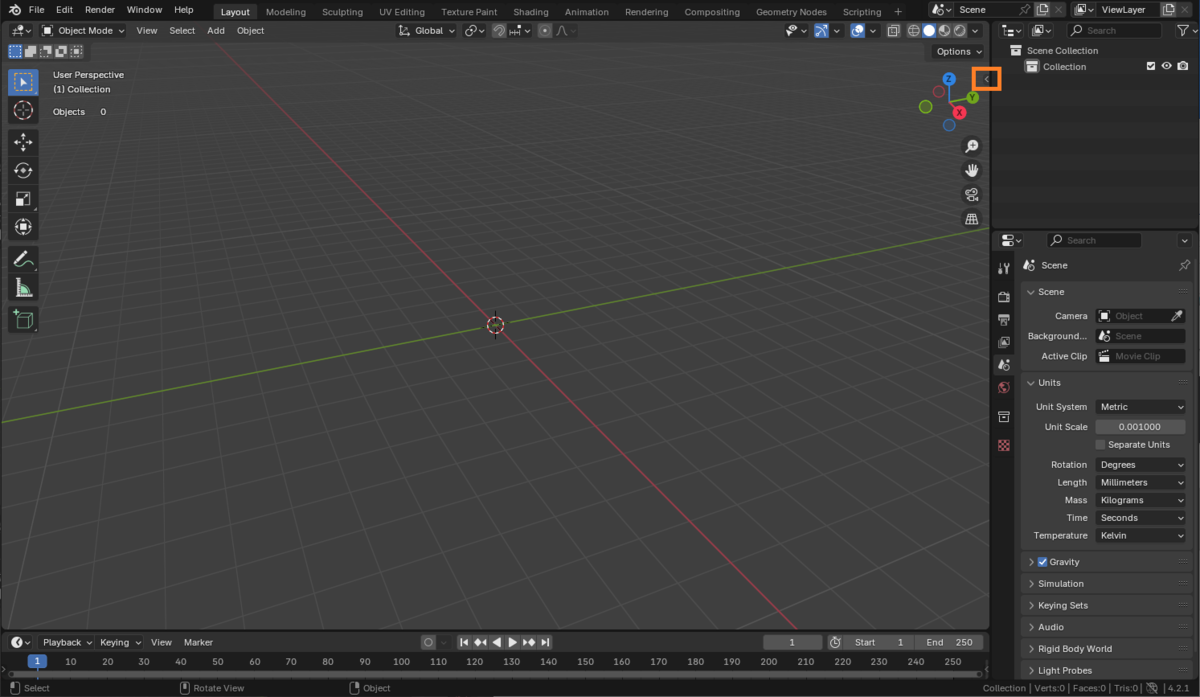This screenshot has height=697, width=1200.
Task: Open the View Layer properties tab
Action: coord(1004,343)
